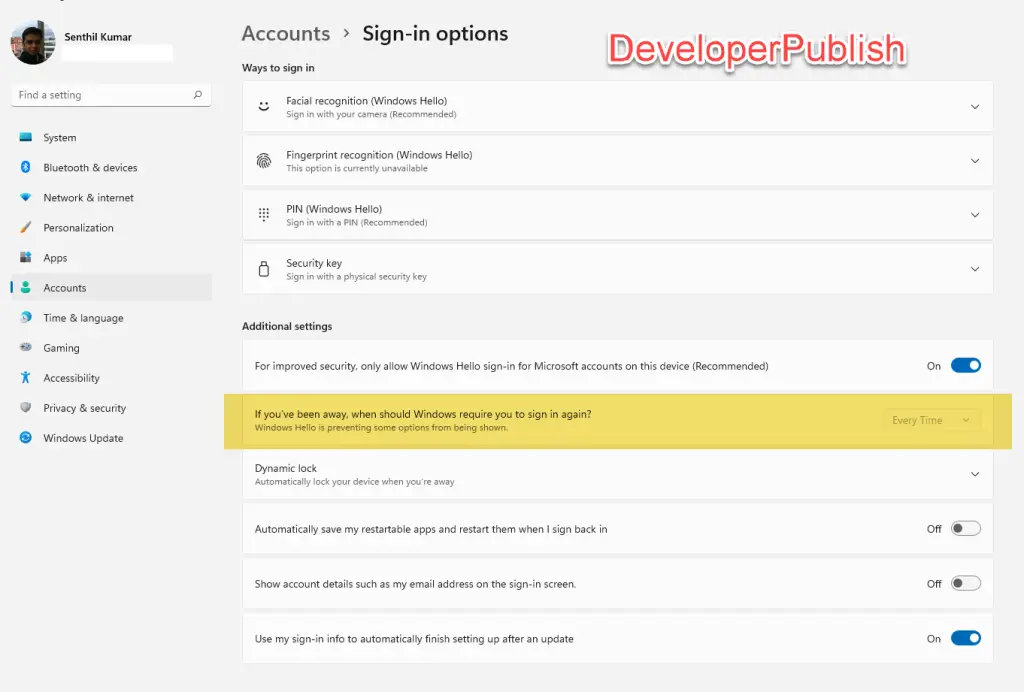
Task: Click the Accessibility figure icon
Action: tap(25, 377)
